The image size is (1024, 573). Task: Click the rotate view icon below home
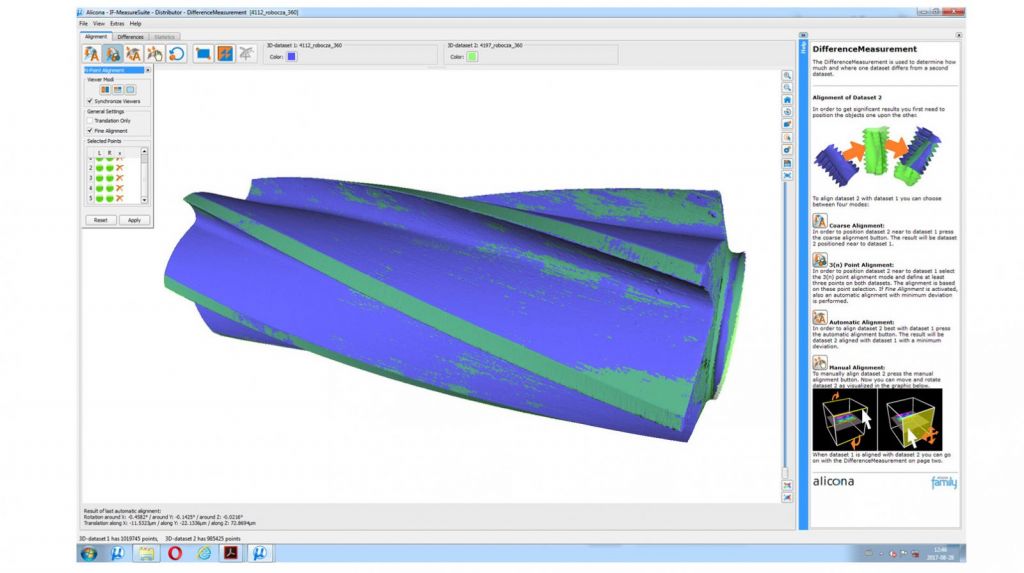(x=788, y=112)
